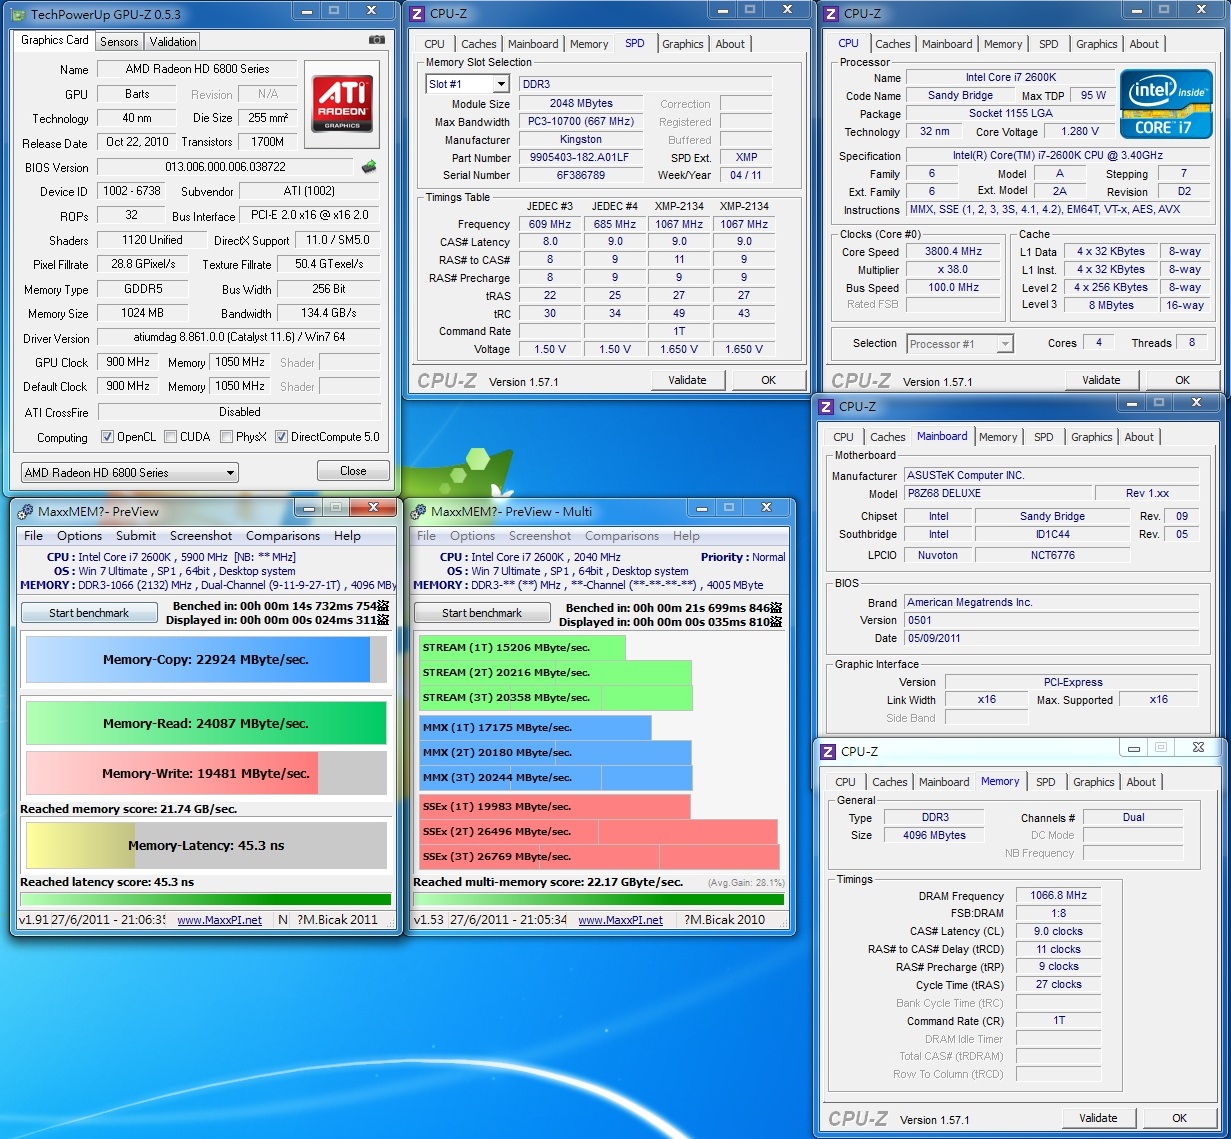
Task: Switch to the Sensors tab in GPU-Z
Action: [119, 42]
